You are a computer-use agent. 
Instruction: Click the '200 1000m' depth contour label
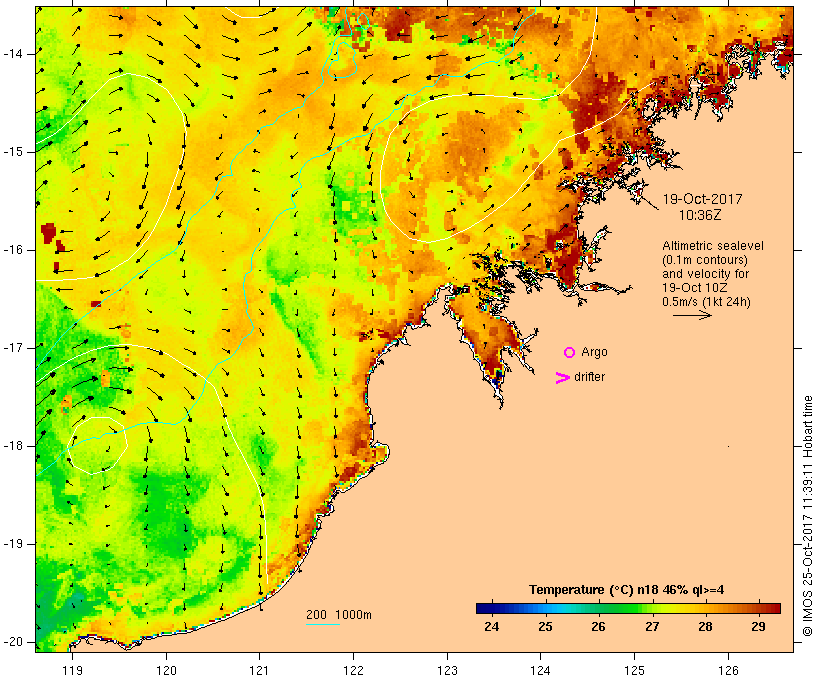pos(339,615)
